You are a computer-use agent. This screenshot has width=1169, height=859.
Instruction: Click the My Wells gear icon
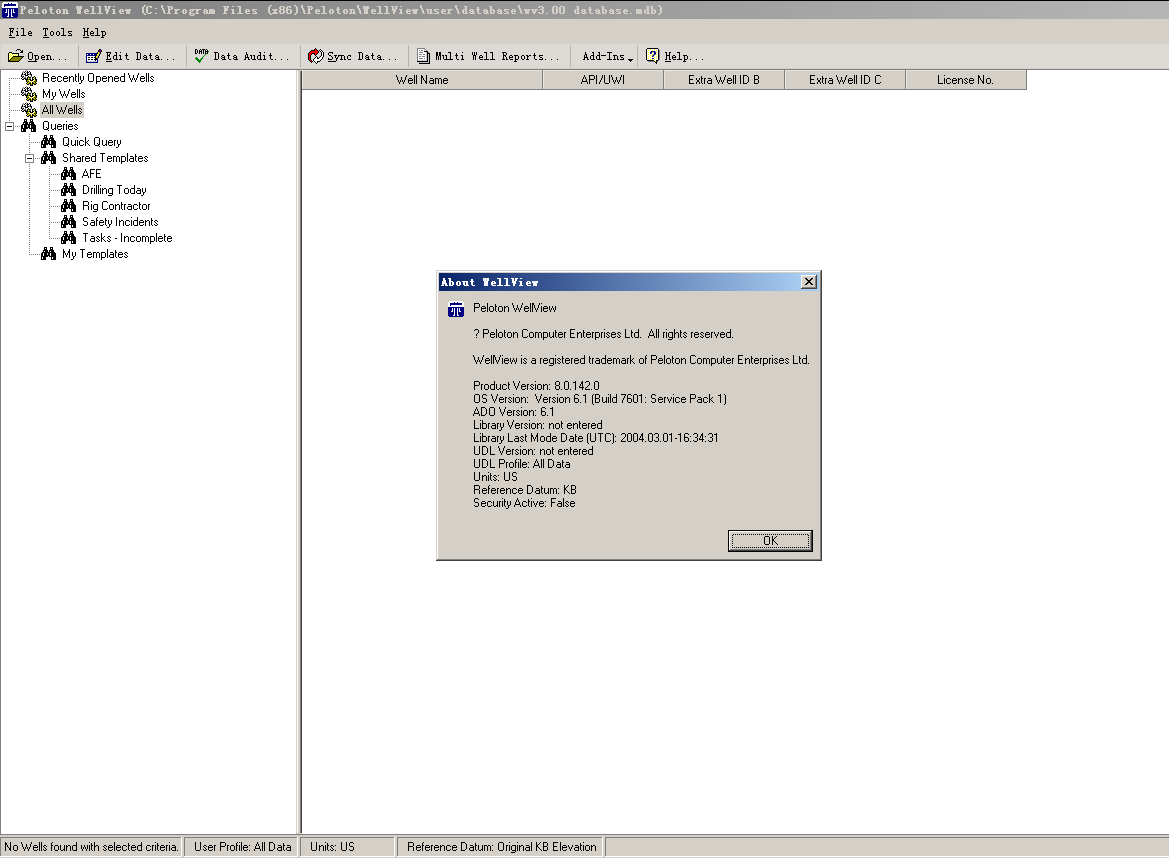pyautogui.click(x=29, y=94)
